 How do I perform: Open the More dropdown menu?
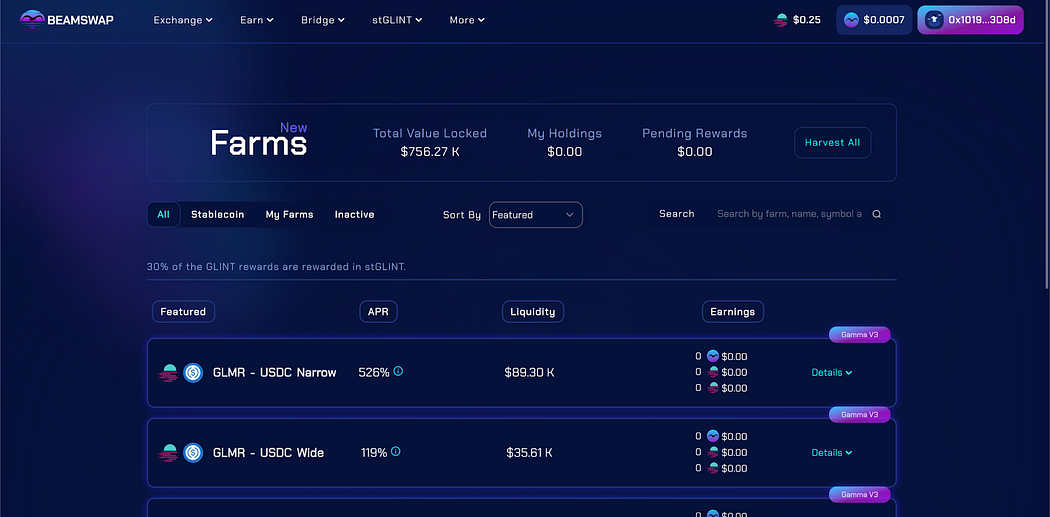(x=467, y=20)
